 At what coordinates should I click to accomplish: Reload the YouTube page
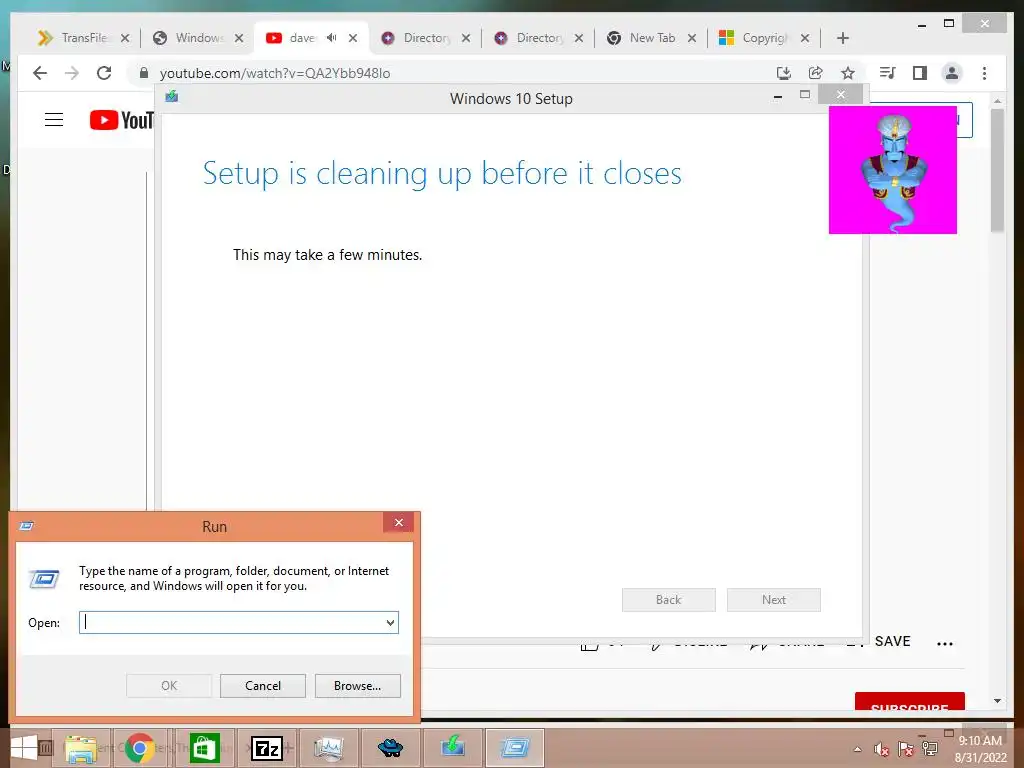pos(104,73)
